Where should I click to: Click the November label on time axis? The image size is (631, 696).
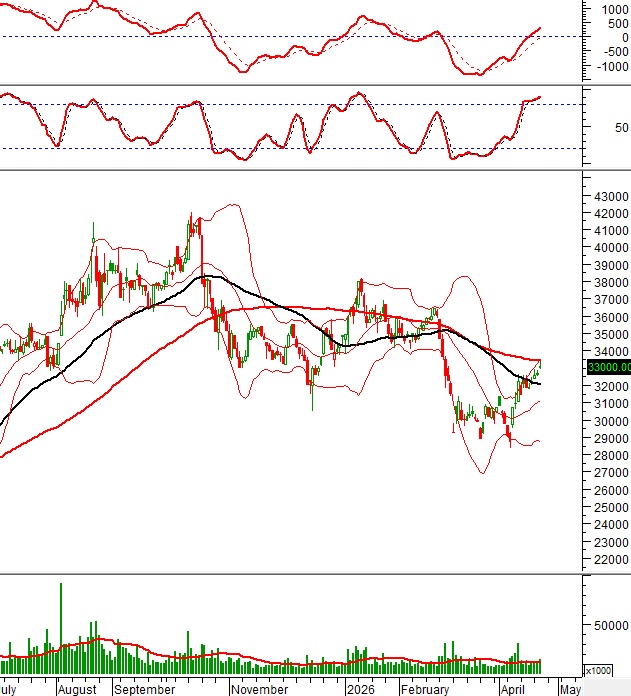click(260, 689)
